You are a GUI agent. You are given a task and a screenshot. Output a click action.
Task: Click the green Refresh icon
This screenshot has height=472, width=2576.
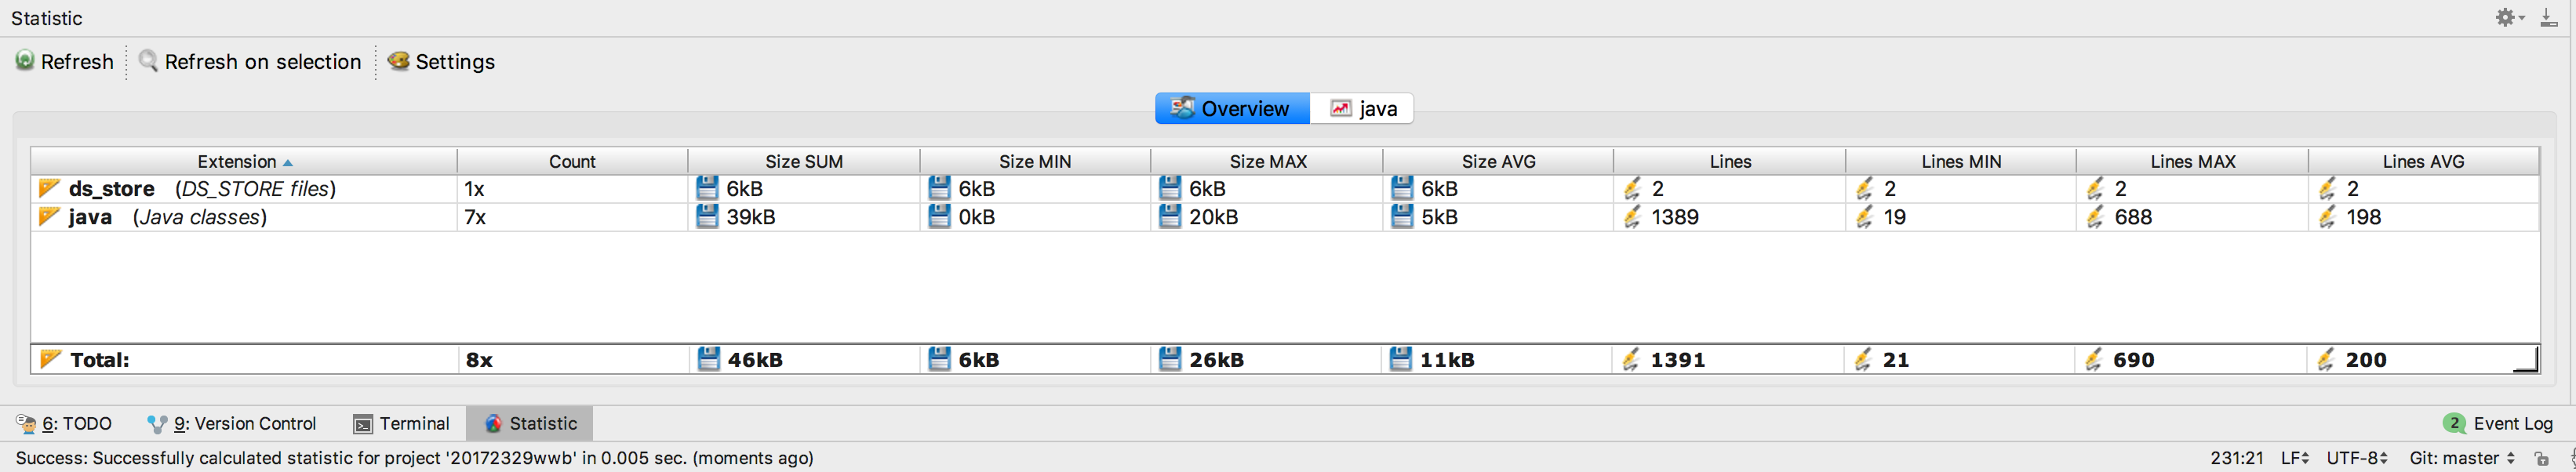tap(25, 61)
